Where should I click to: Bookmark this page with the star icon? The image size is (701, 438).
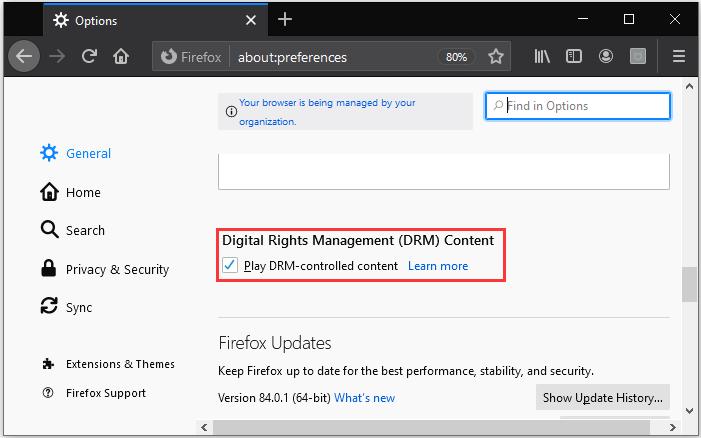[495, 57]
